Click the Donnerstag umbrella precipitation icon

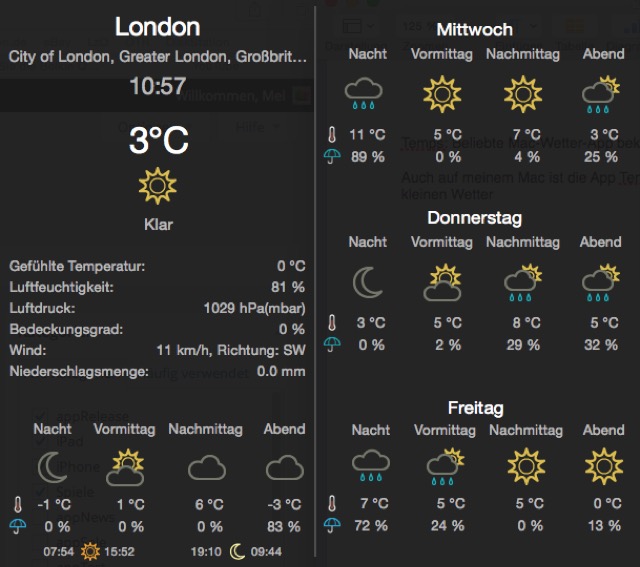(332, 345)
